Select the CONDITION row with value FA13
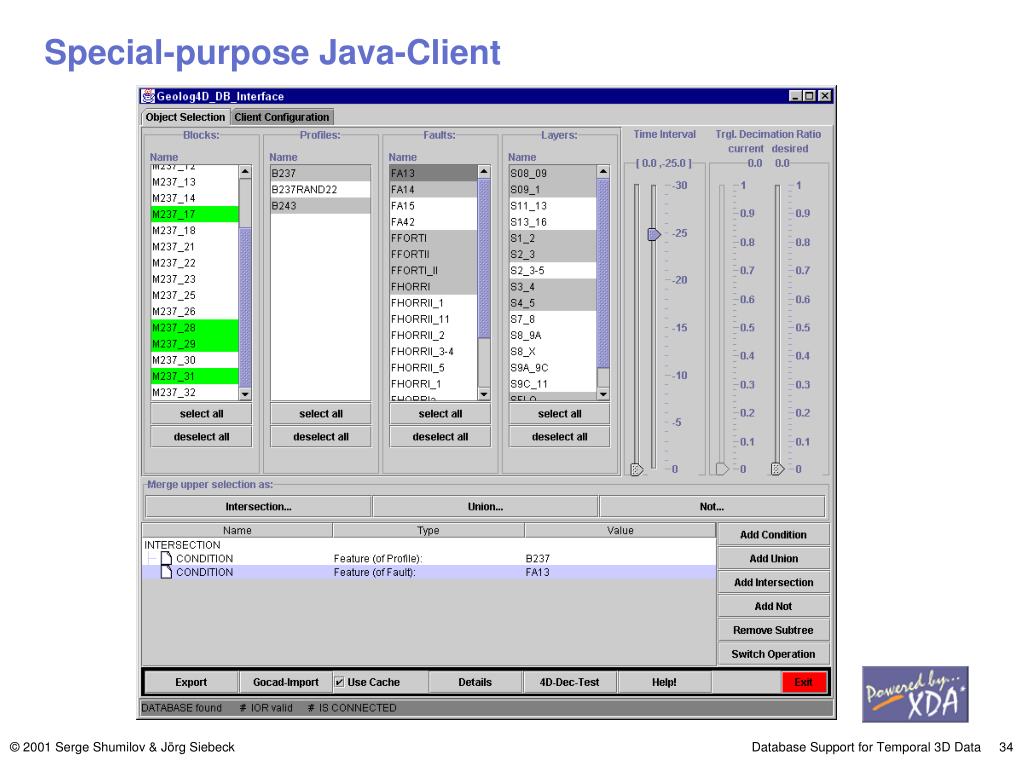1024x768 pixels. (x=429, y=572)
